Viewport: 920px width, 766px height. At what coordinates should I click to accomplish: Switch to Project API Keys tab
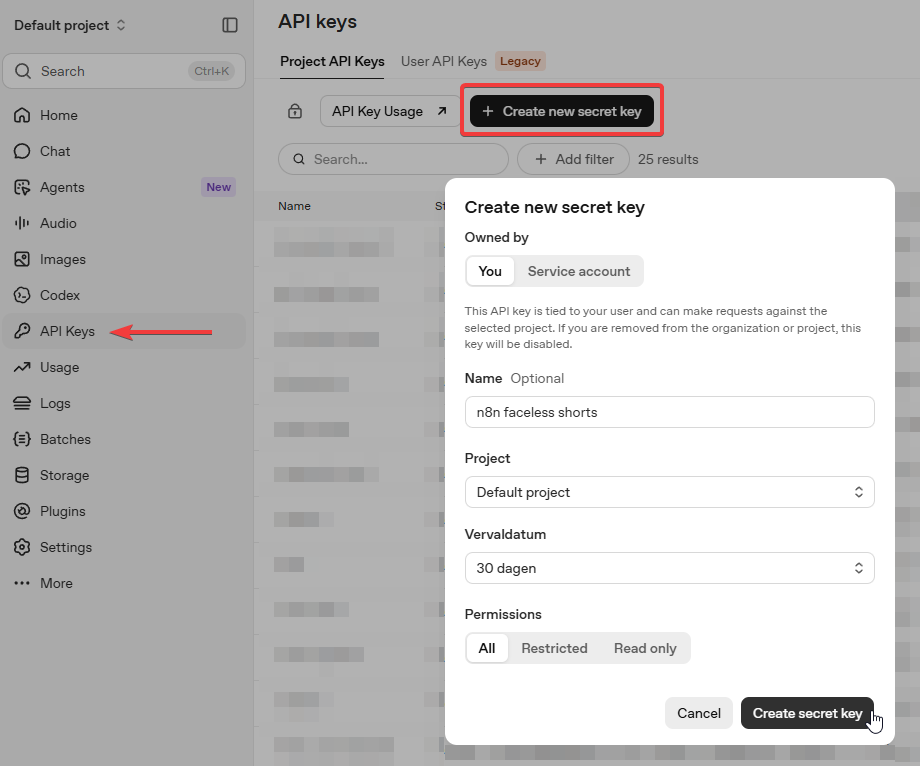(332, 61)
